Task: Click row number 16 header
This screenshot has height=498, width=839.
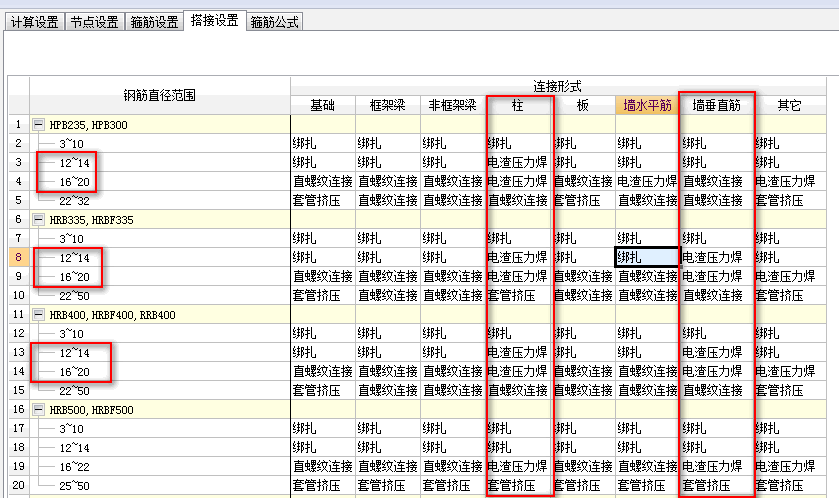Action: coord(19,410)
